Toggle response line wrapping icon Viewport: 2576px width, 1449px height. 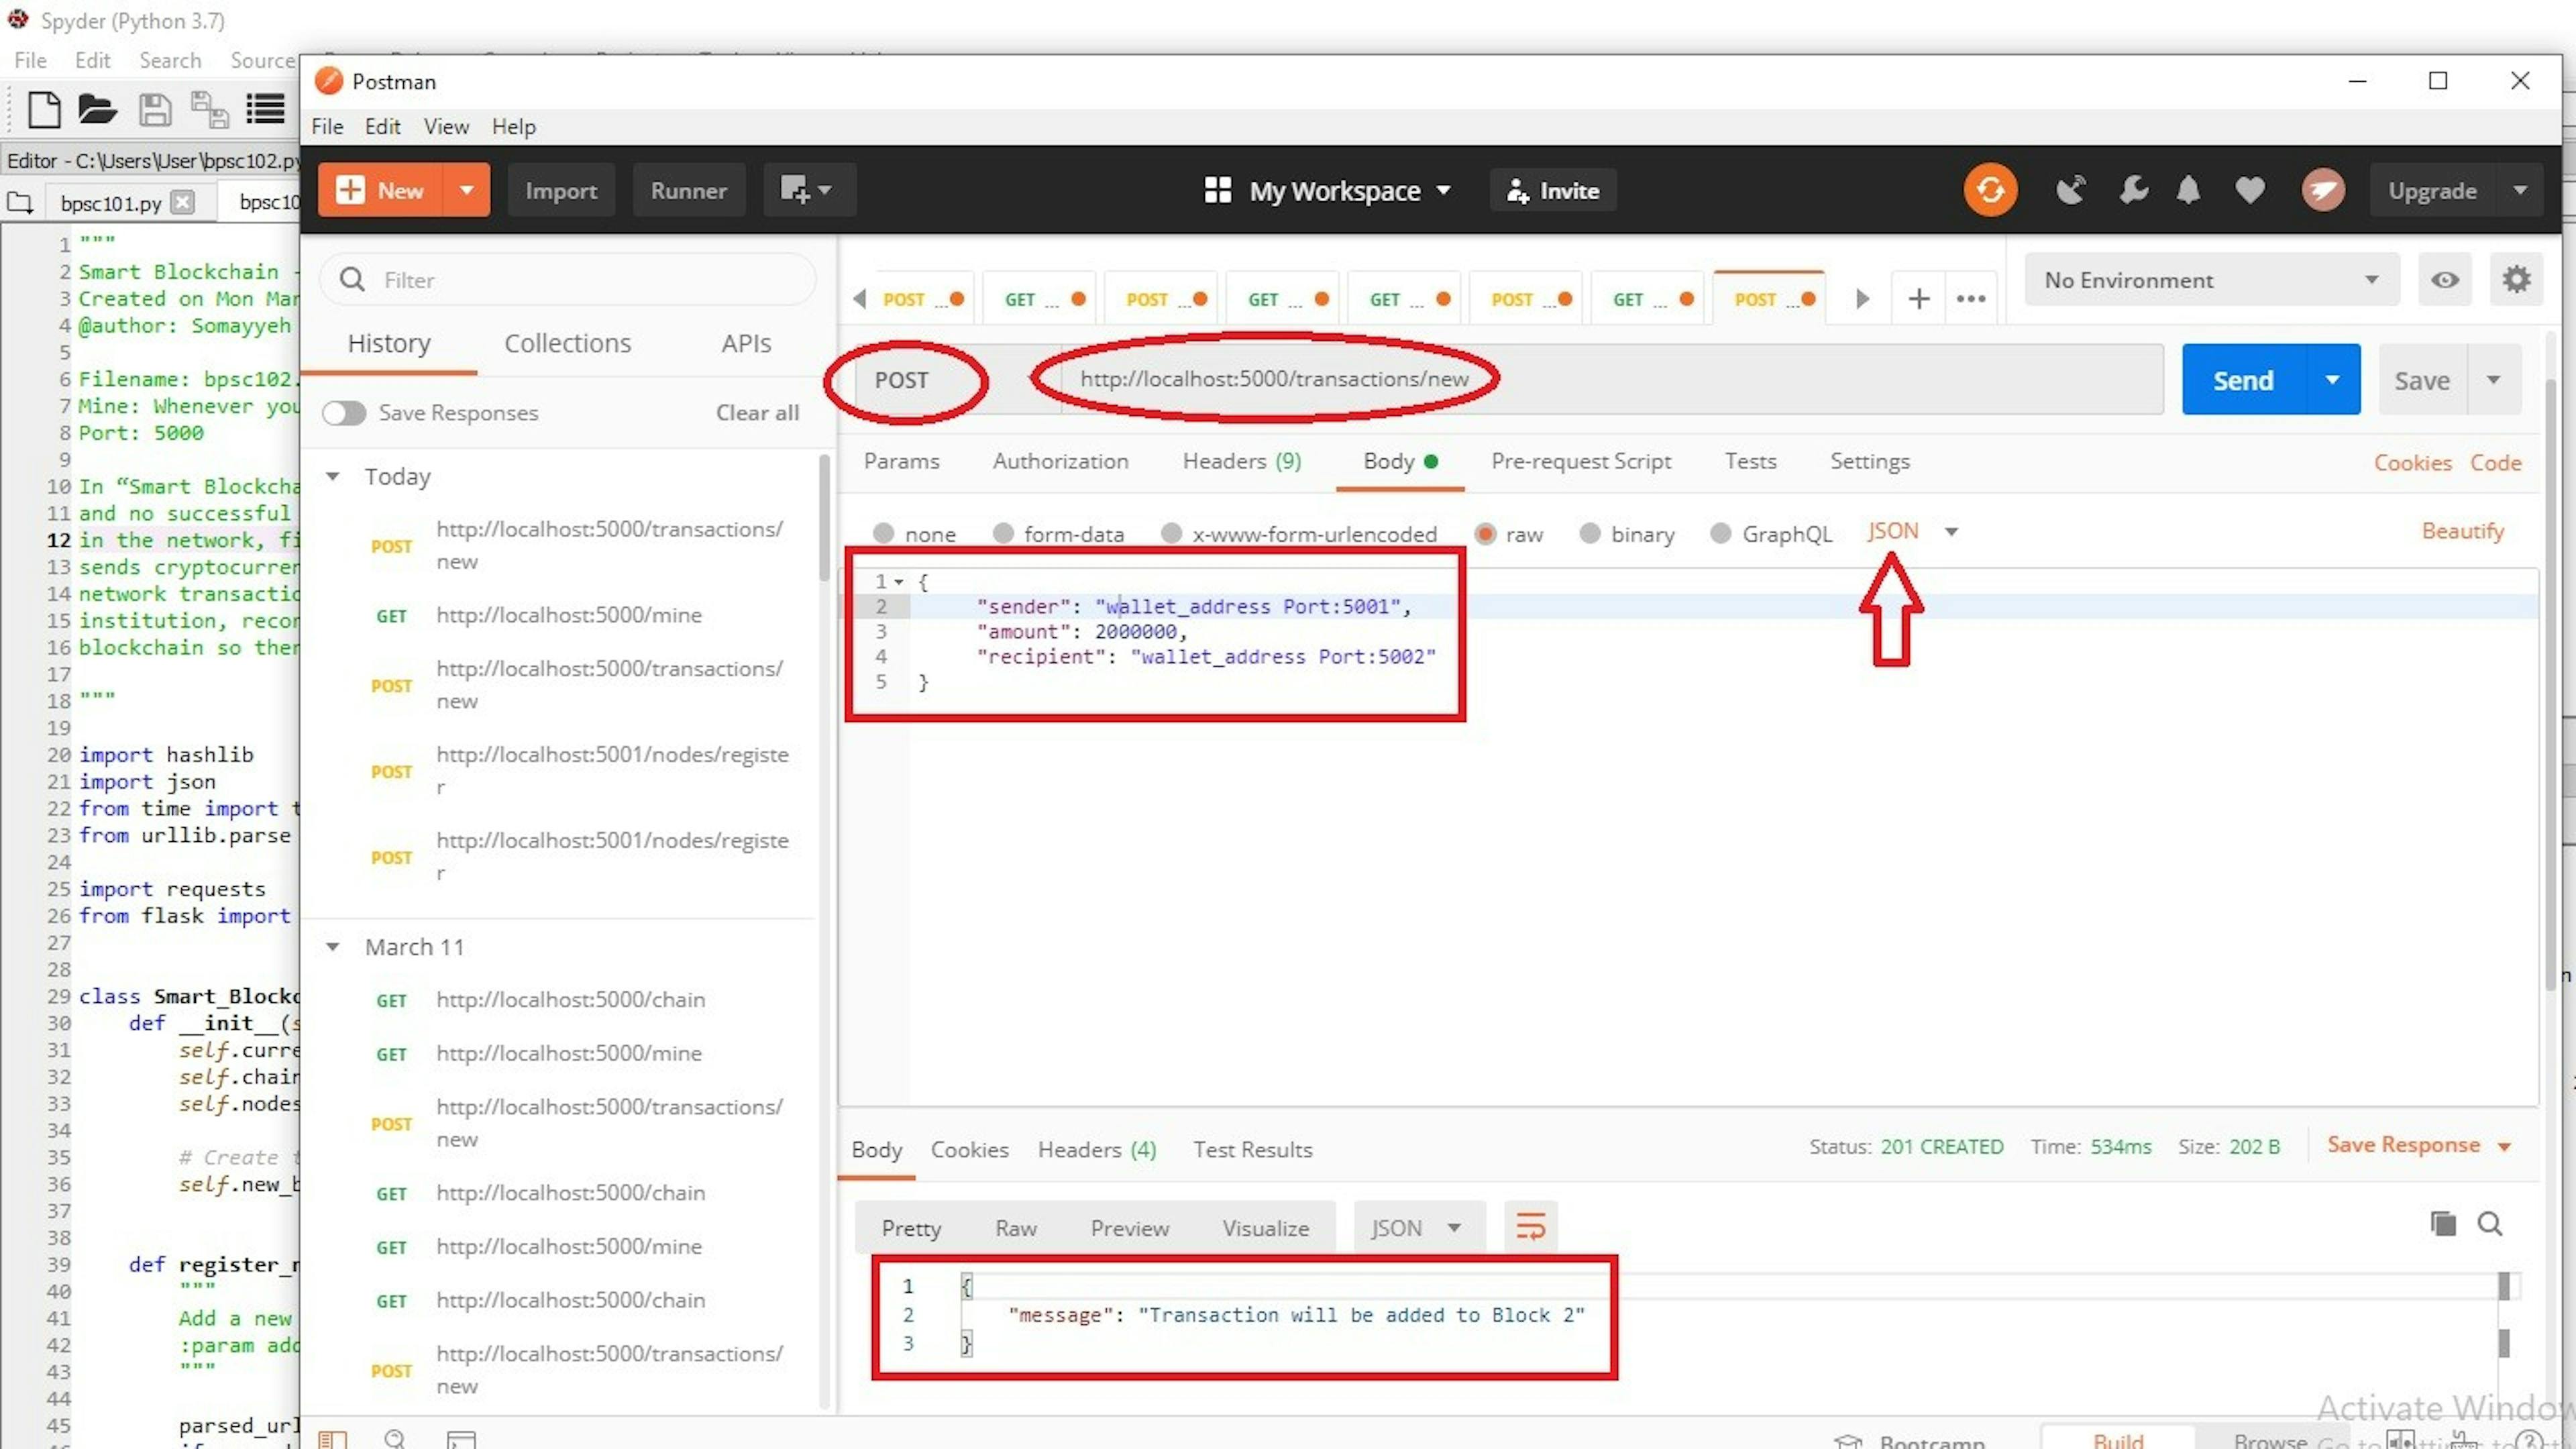[x=1530, y=1226]
